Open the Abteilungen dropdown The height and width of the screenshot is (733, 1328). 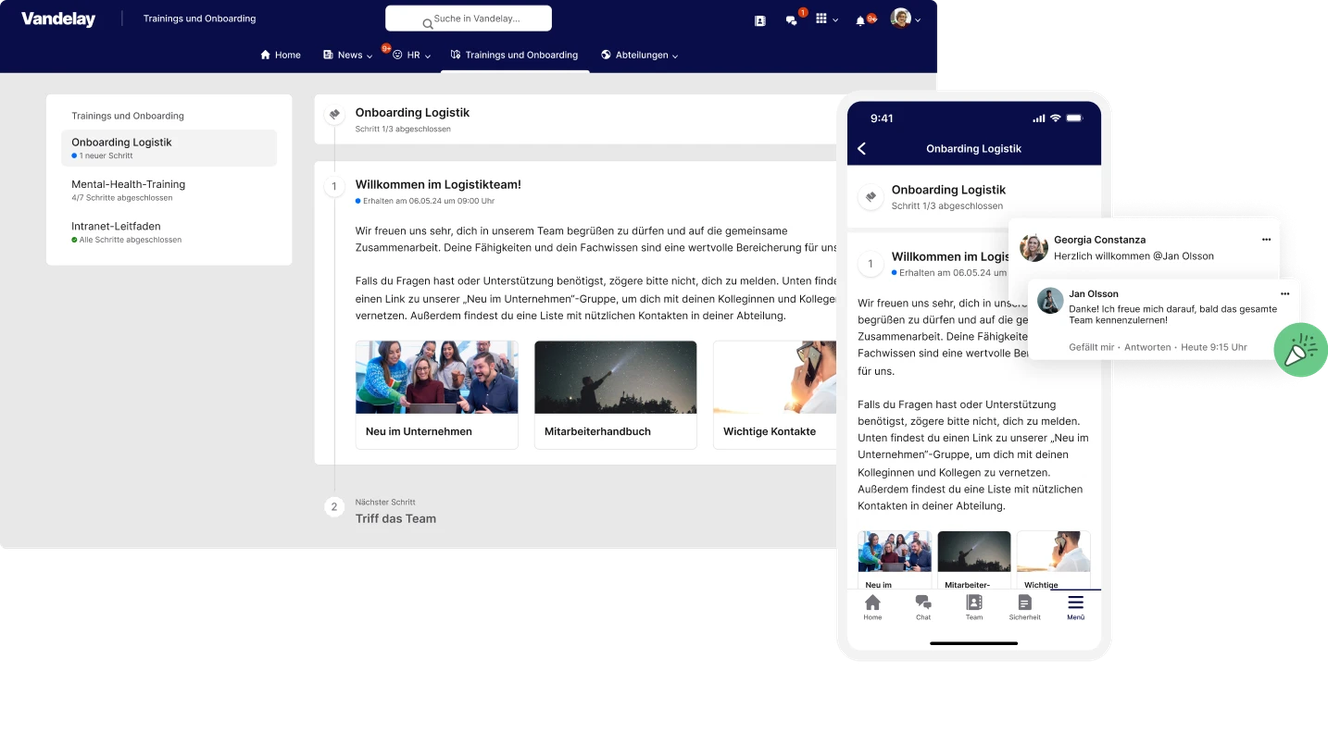pyautogui.click(x=639, y=55)
